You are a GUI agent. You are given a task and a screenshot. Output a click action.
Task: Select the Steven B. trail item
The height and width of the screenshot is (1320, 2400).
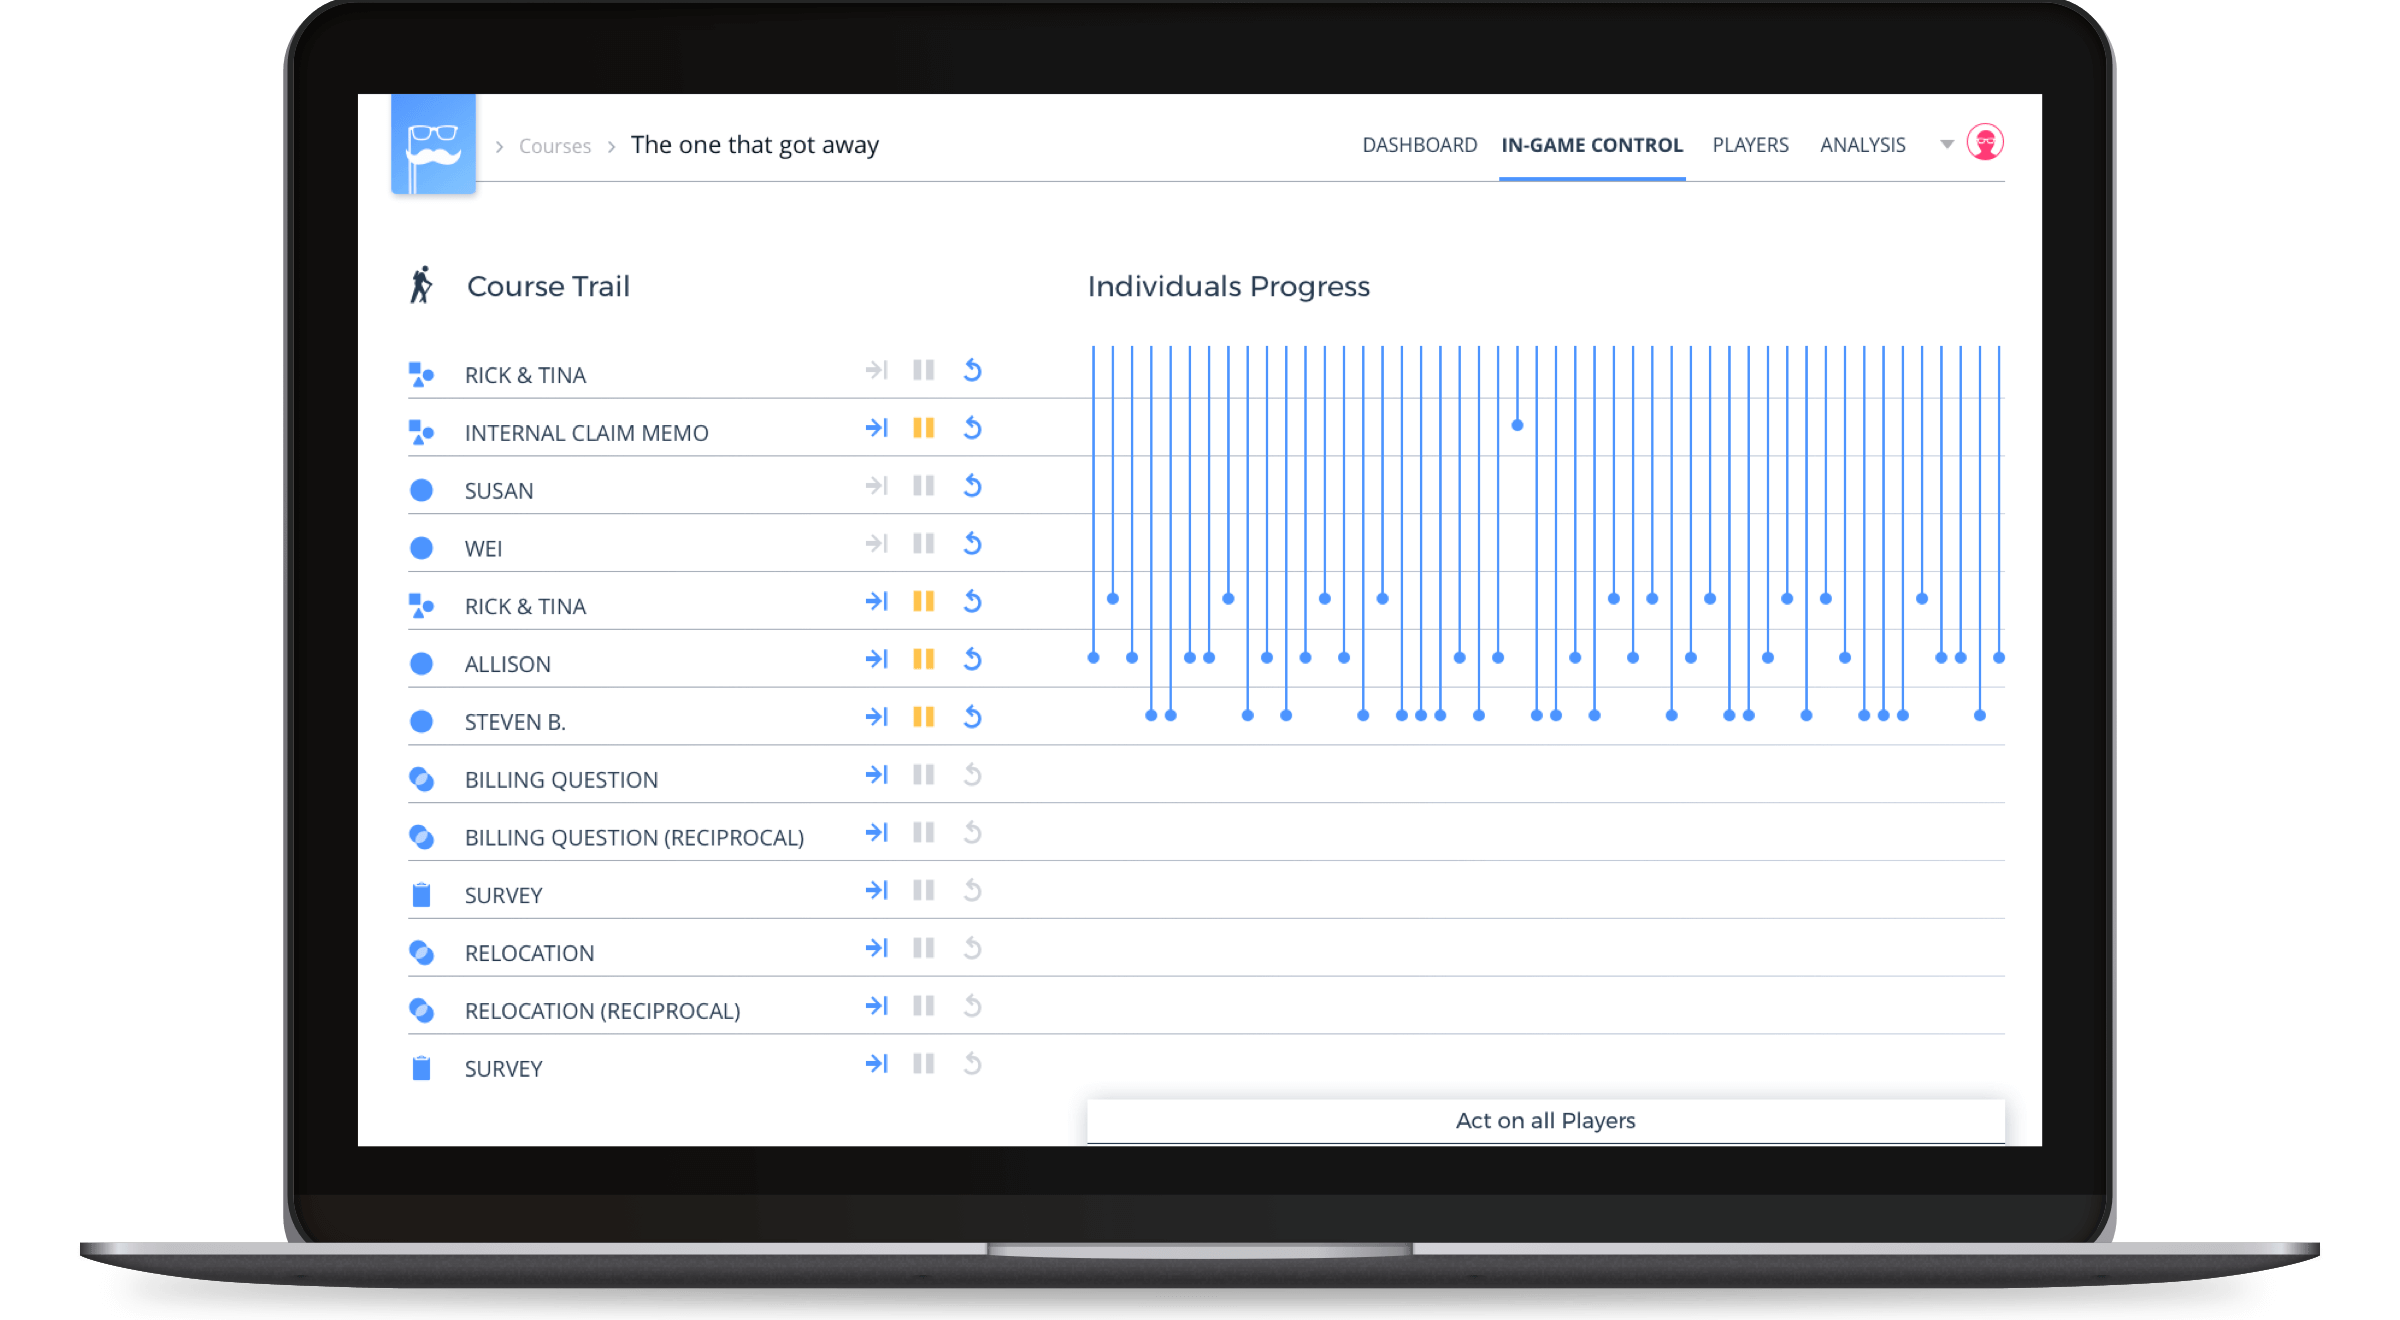click(x=515, y=722)
